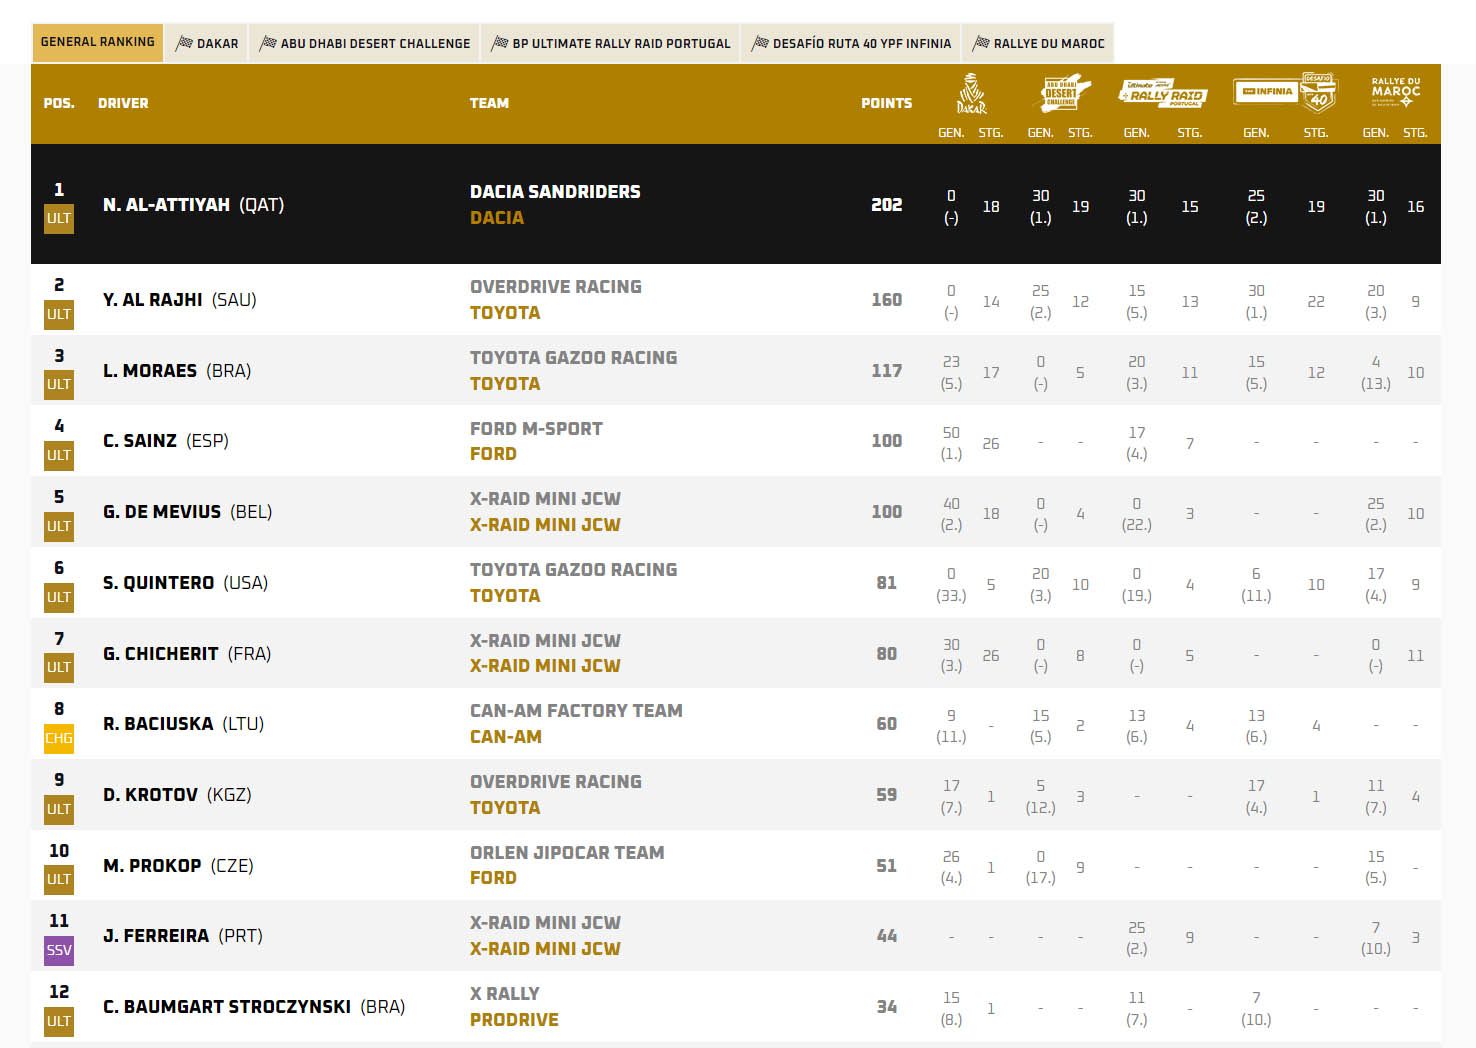
Task: Click the ULT badge for S. Quintero
Action: [x=59, y=597]
